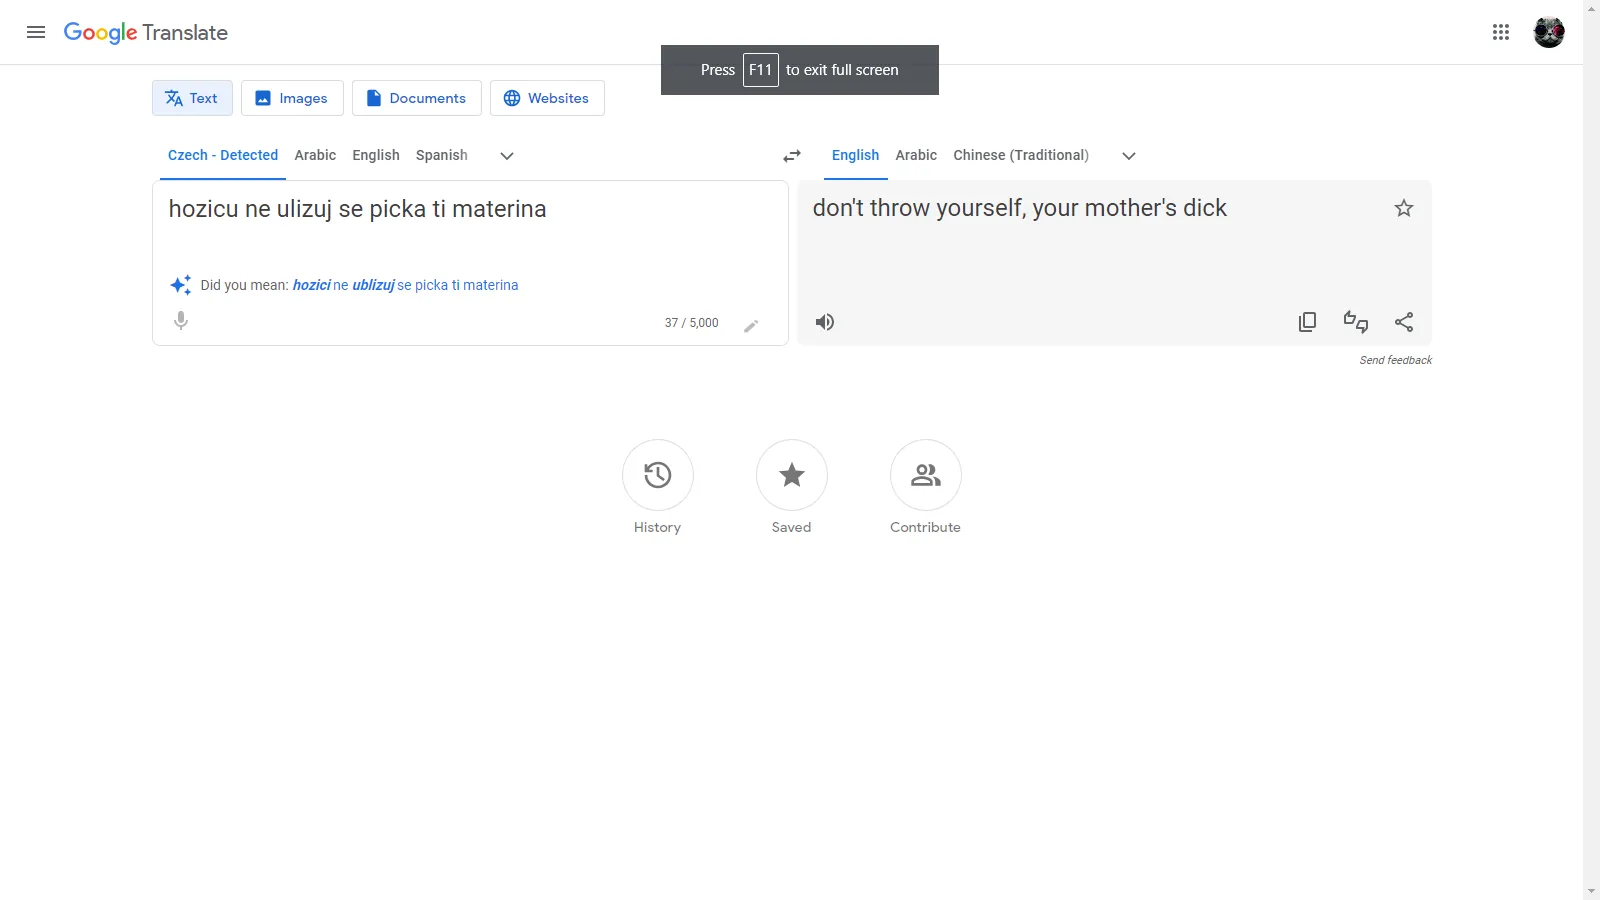
Task: Choose Spanish as source language
Action: (442, 155)
